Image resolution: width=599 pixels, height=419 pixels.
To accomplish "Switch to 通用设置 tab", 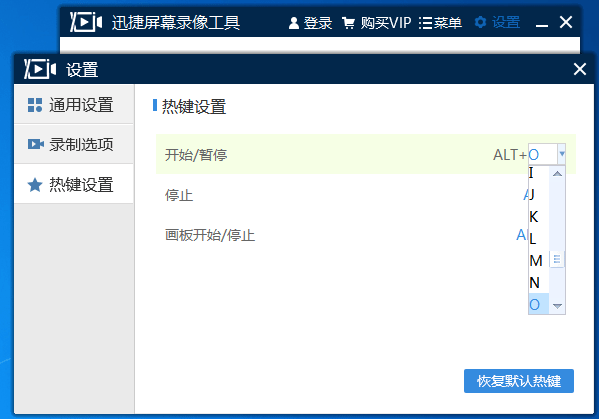I will 74,104.
